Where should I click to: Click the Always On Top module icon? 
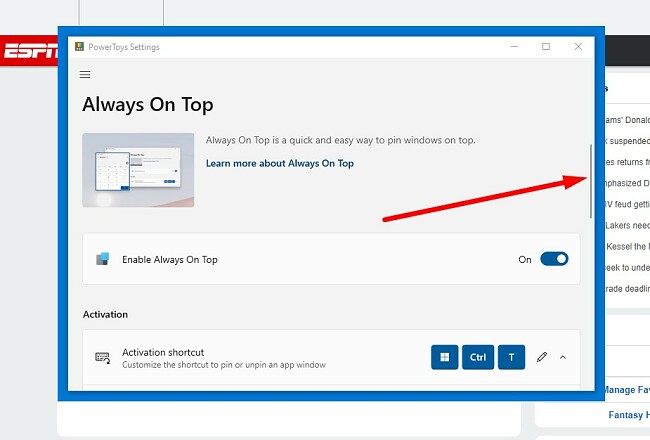pos(103,259)
